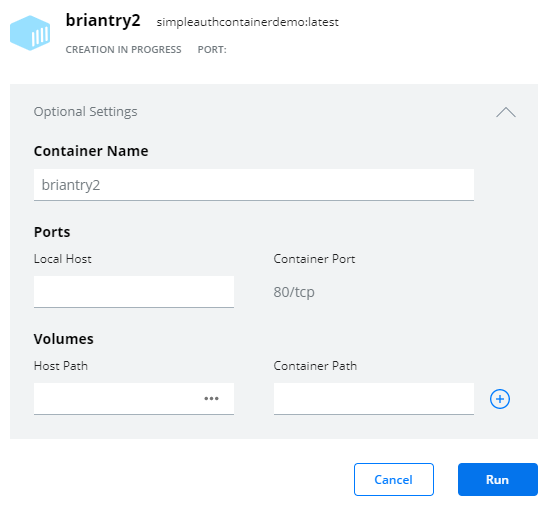
Task: Click the Local Host label
Action: 63,259
